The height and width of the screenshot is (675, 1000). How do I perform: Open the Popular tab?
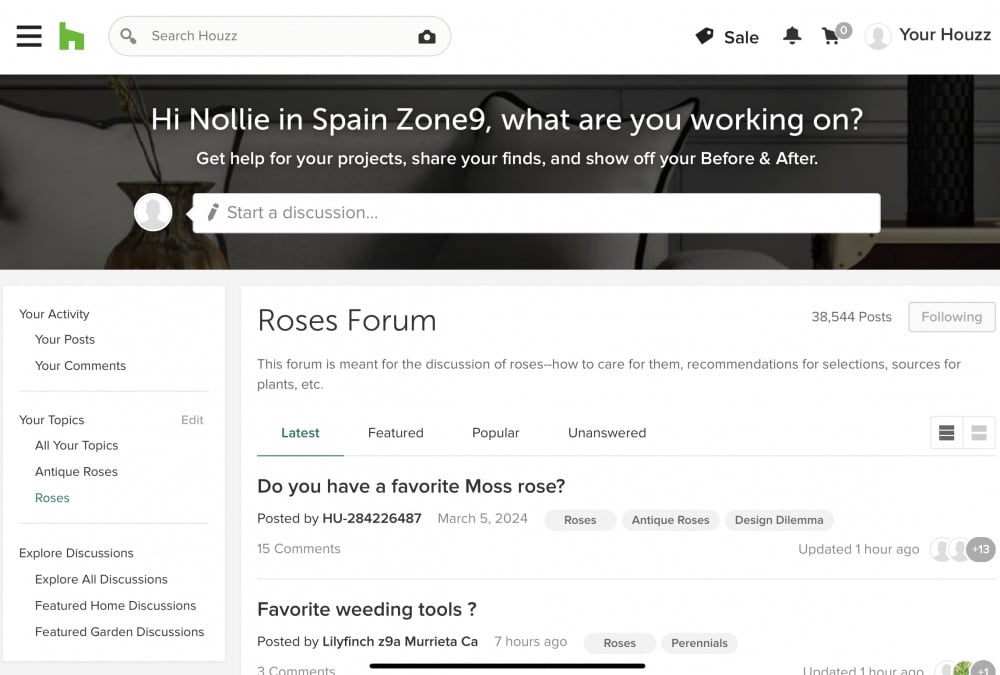[x=496, y=433]
